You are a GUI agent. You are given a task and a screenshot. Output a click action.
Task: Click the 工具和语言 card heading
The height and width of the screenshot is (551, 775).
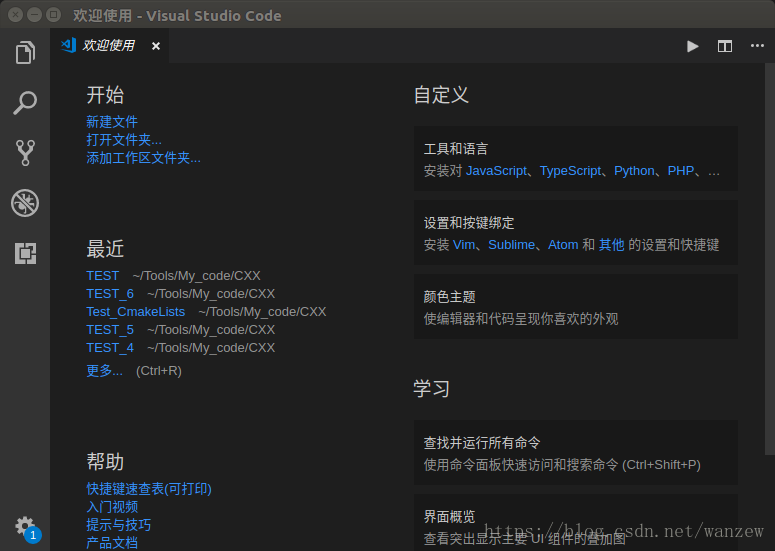[x=456, y=149]
